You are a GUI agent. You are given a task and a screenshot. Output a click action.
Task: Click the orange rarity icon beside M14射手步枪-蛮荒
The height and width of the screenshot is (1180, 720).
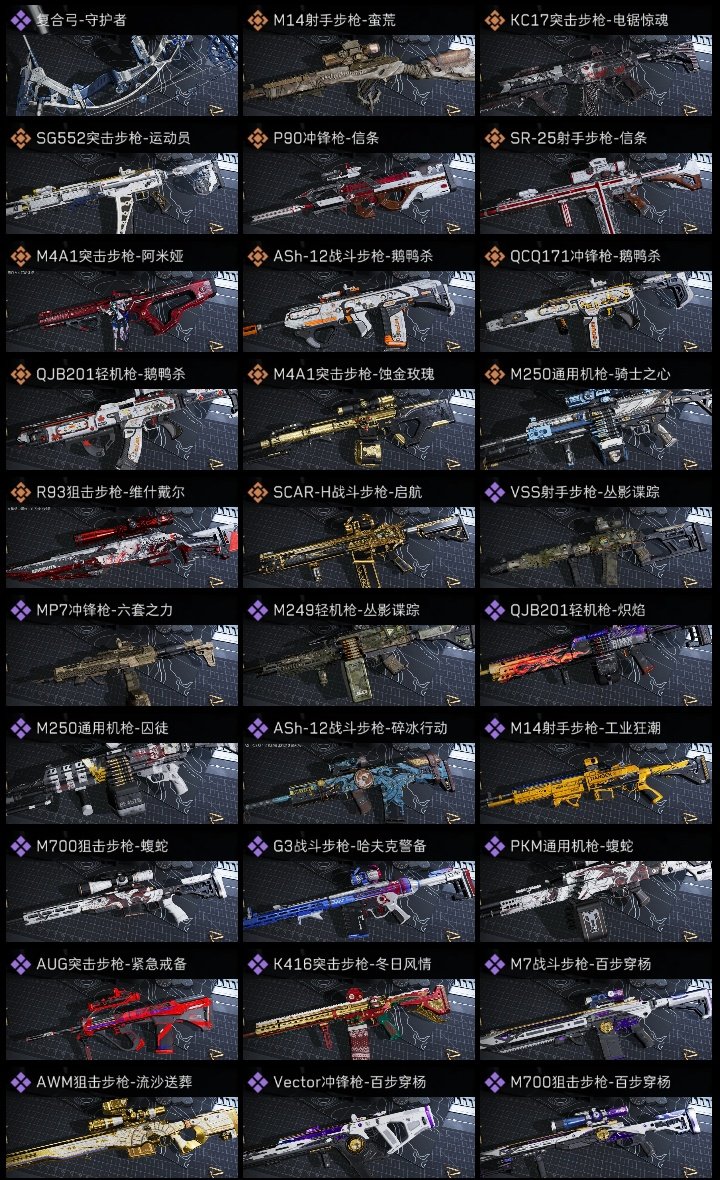pyautogui.click(x=257, y=20)
